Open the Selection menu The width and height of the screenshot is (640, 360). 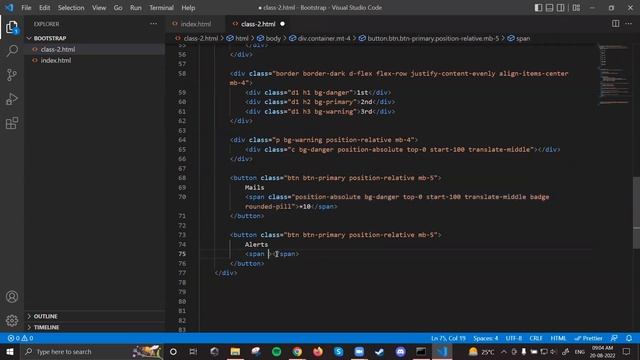point(71,8)
